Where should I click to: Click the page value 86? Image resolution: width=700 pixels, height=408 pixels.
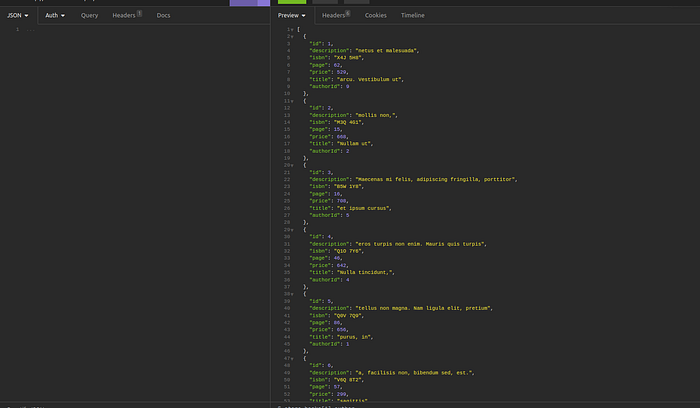coord(337,323)
